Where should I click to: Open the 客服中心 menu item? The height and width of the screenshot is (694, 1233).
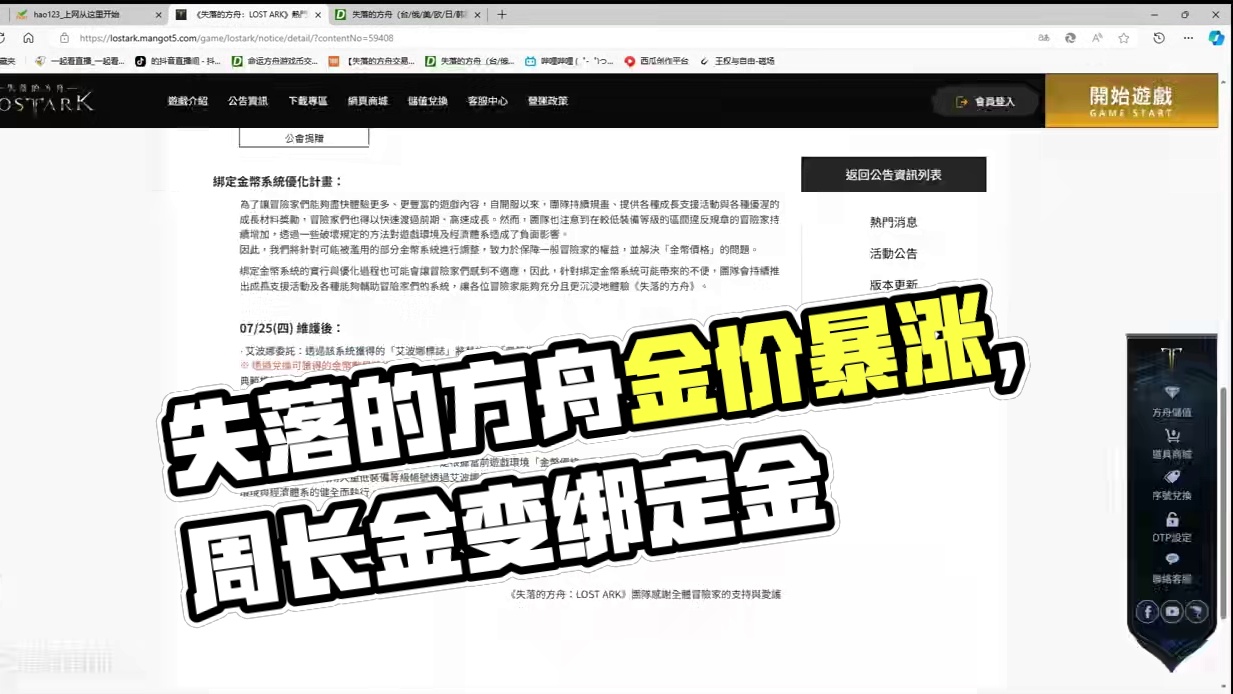(488, 101)
